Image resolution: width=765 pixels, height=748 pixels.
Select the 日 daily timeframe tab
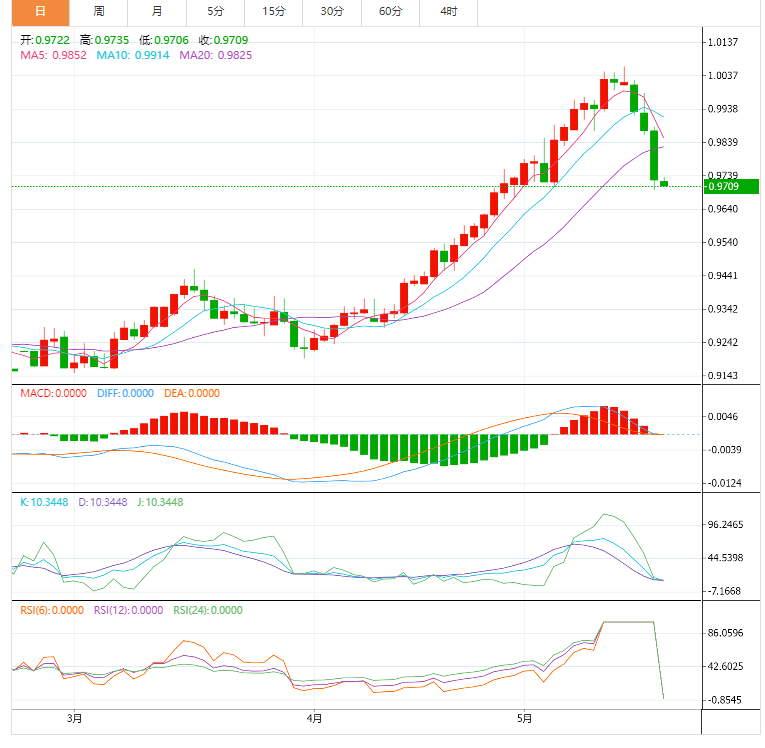click(x=40, y=12)
